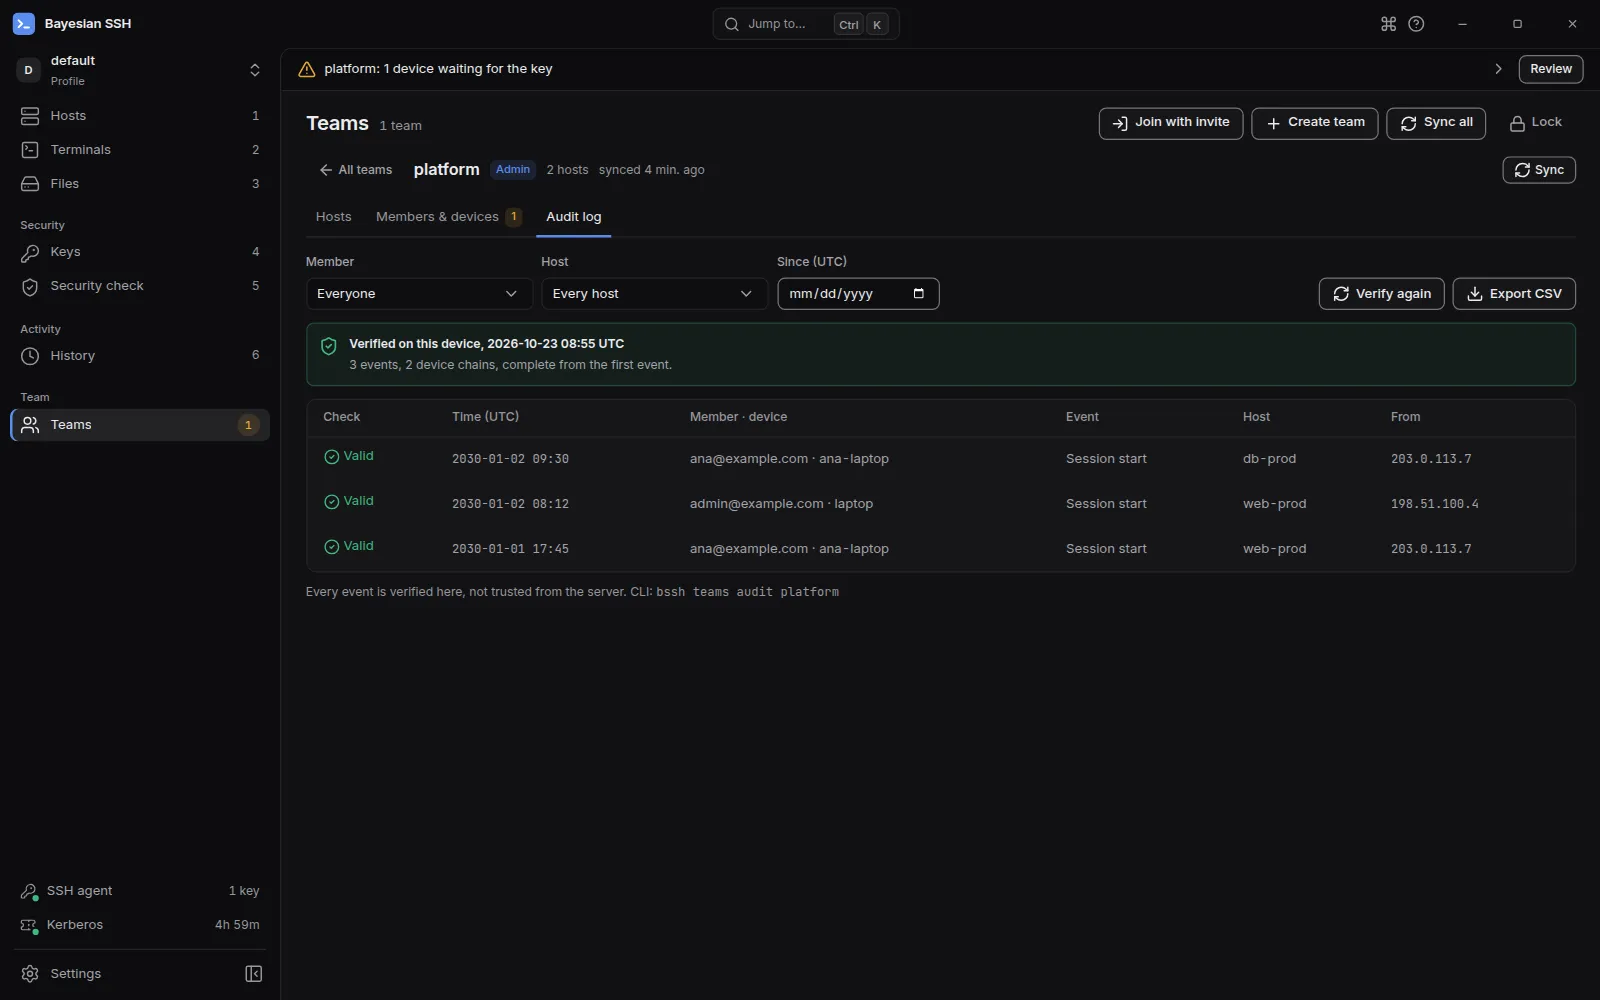Select Teams in the sidebar
The image size is (1600, 1000).
(x=140, y=425)
